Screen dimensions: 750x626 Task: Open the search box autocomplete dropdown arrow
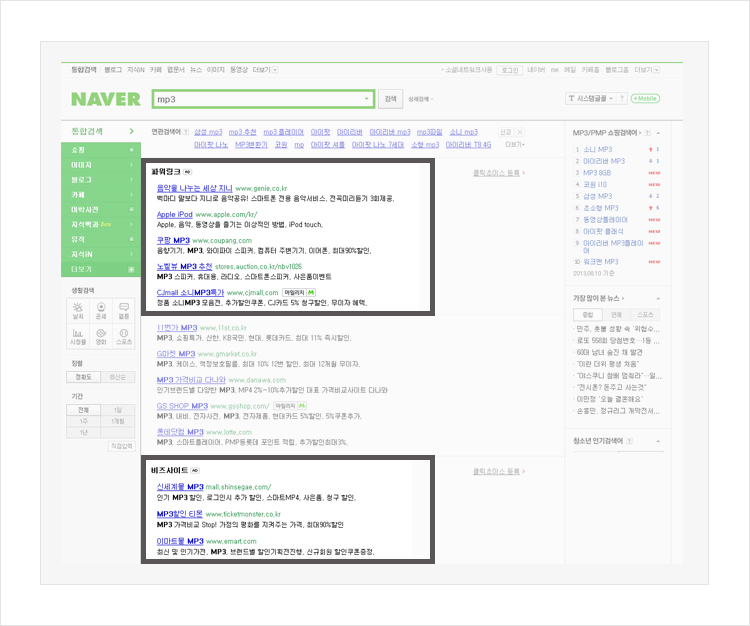[367, 99]
